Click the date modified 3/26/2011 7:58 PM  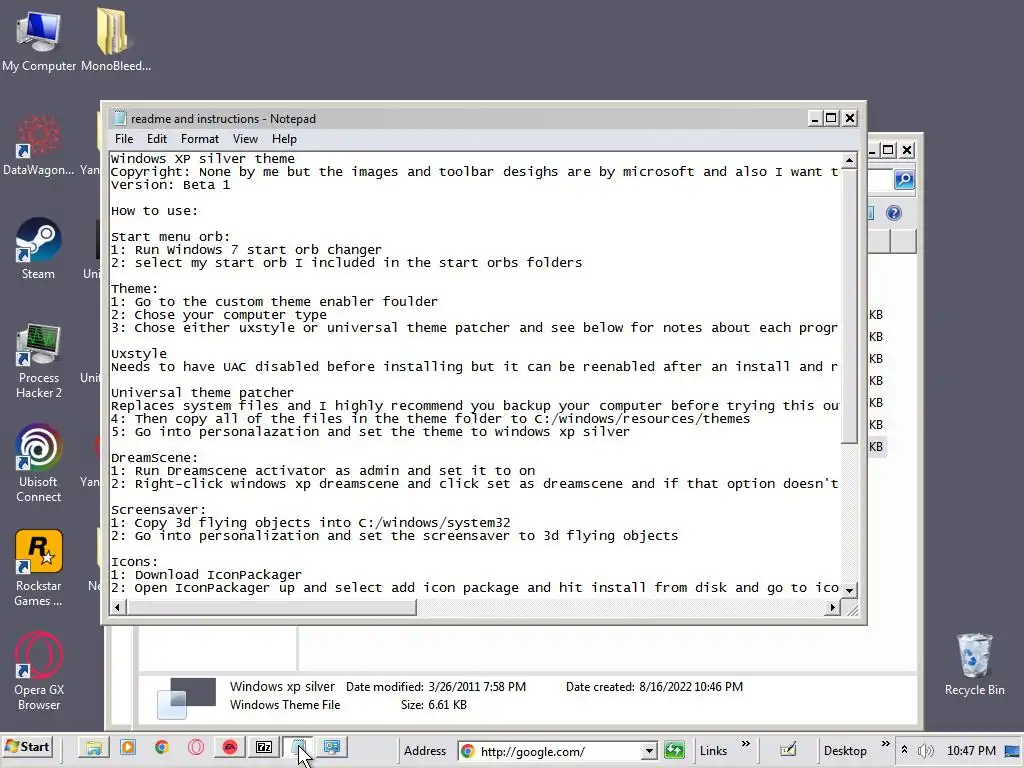pyautogui.click(x=477, y=687)
